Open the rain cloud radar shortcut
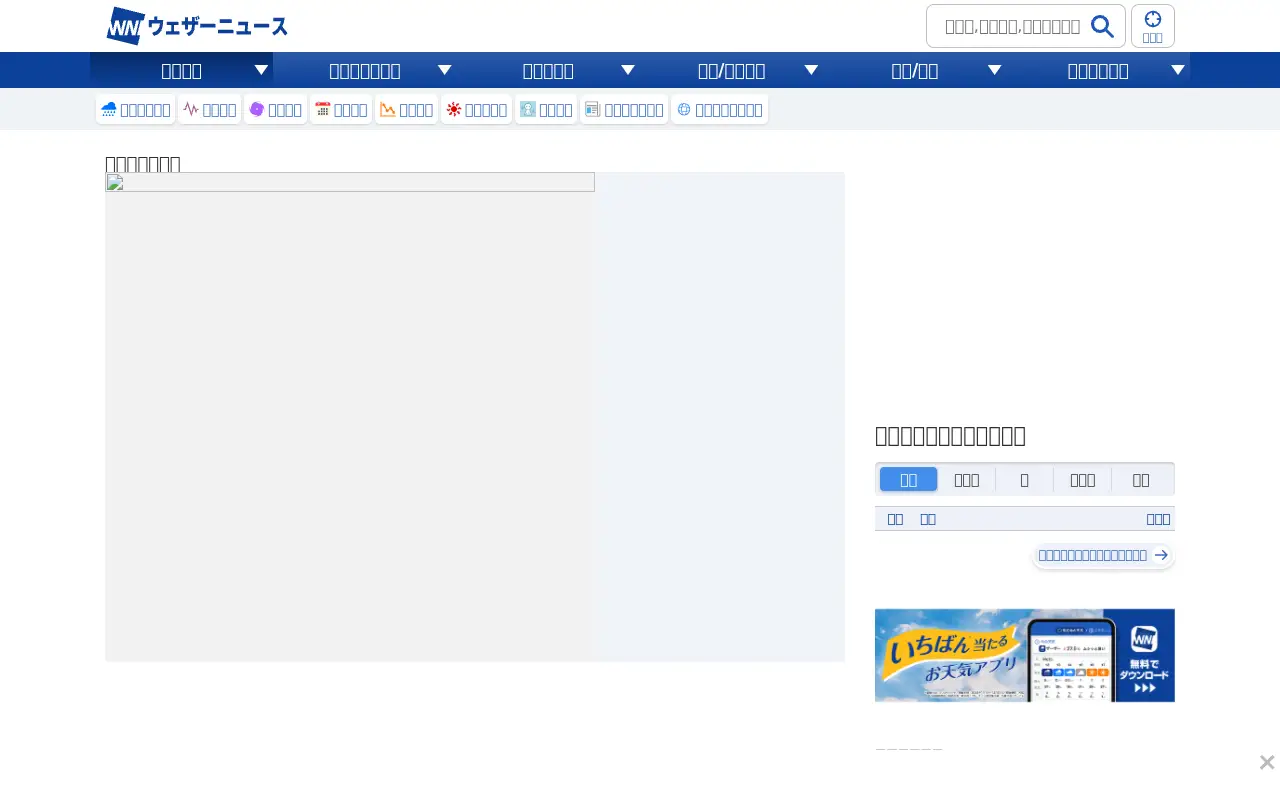This screenshot has height=800, width=1280. pyautogui.click(x=136, y=109)
